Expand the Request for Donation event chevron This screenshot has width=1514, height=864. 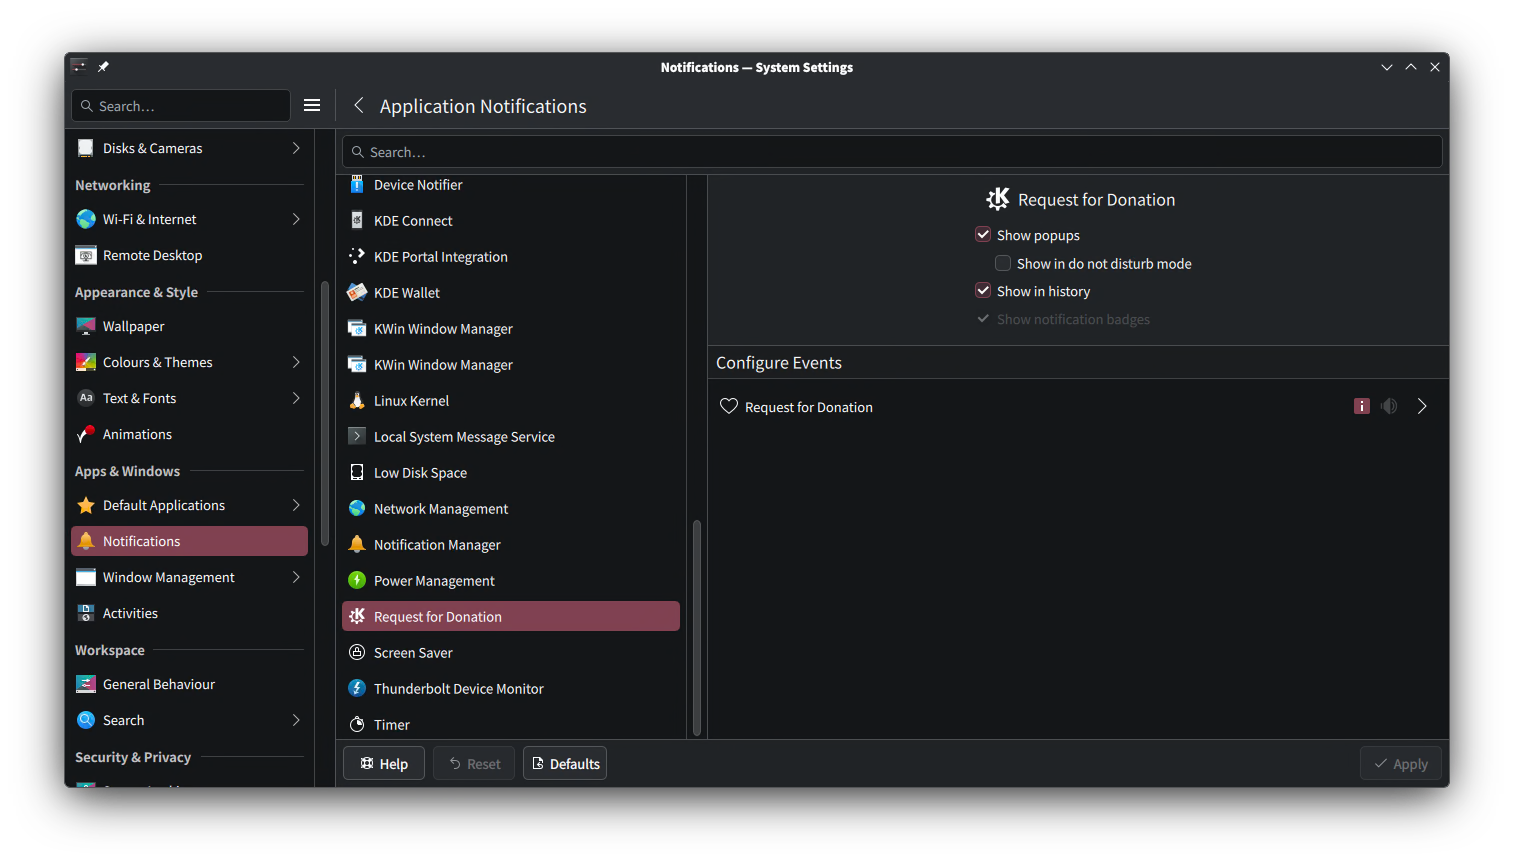click(1422, 406)
